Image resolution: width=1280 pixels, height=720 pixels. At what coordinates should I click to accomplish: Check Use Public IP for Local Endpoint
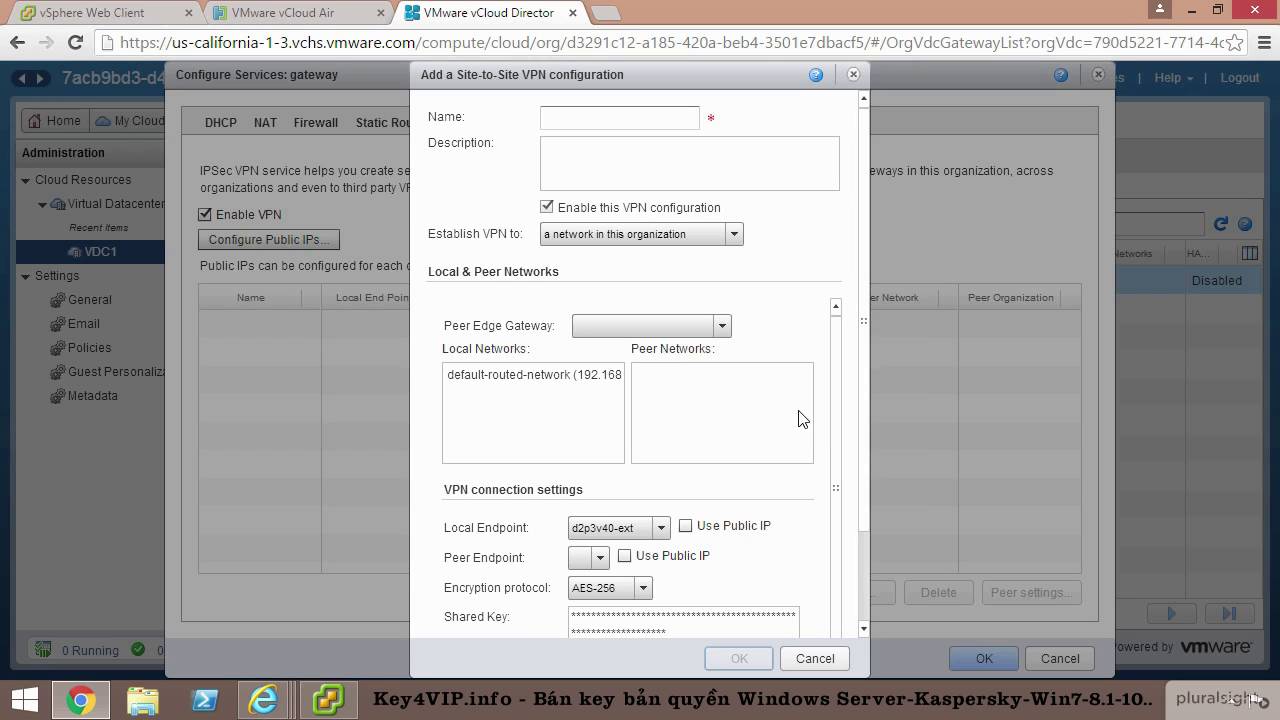[686, 525]
